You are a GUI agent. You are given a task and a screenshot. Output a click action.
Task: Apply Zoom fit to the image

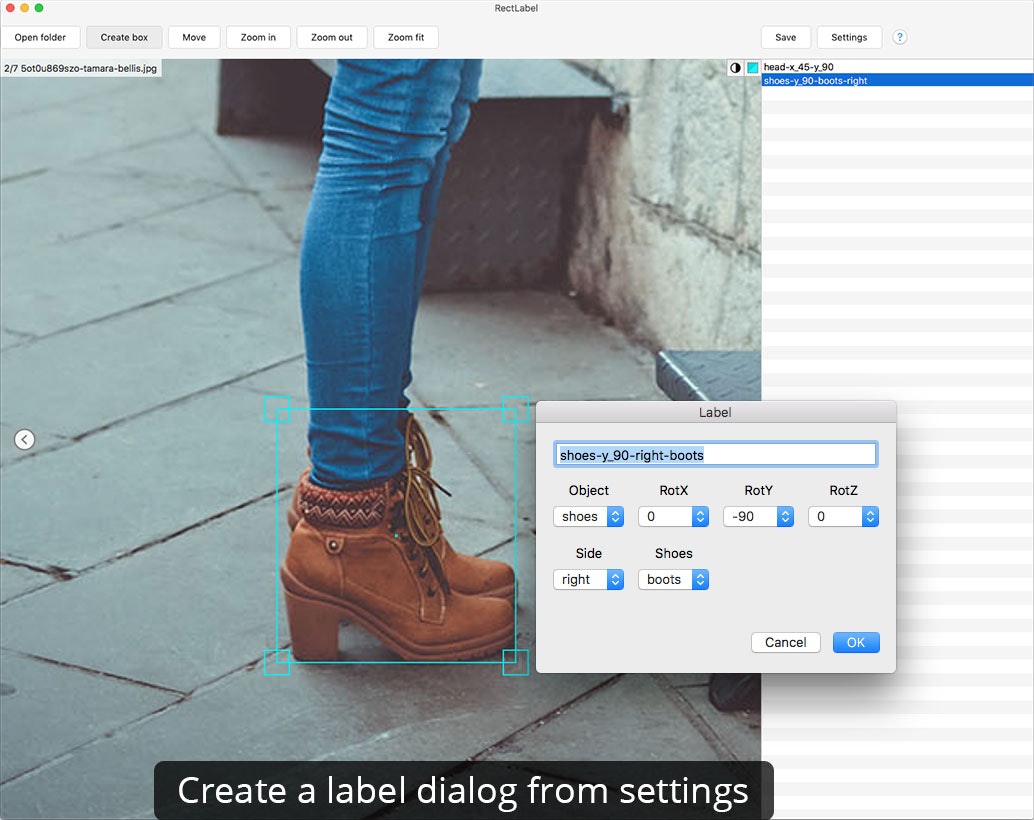(405, 37)
